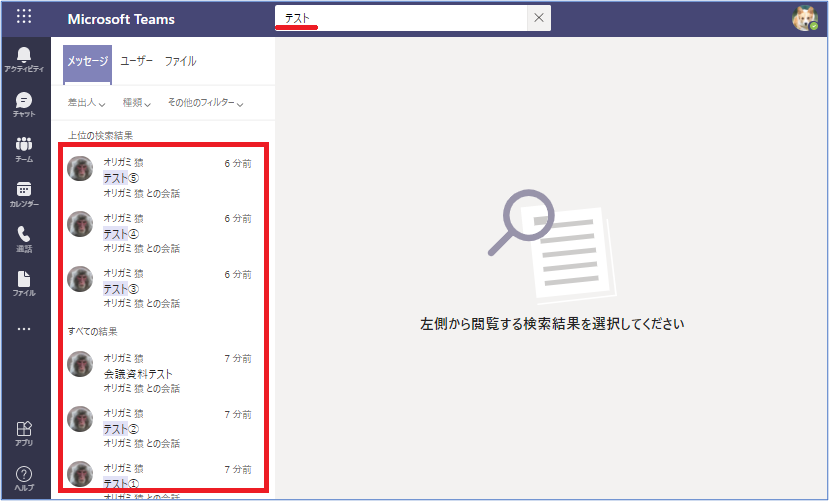The image size is (829, 501).
Task: Click into the search field containing テスト
Action: point(401,18)
